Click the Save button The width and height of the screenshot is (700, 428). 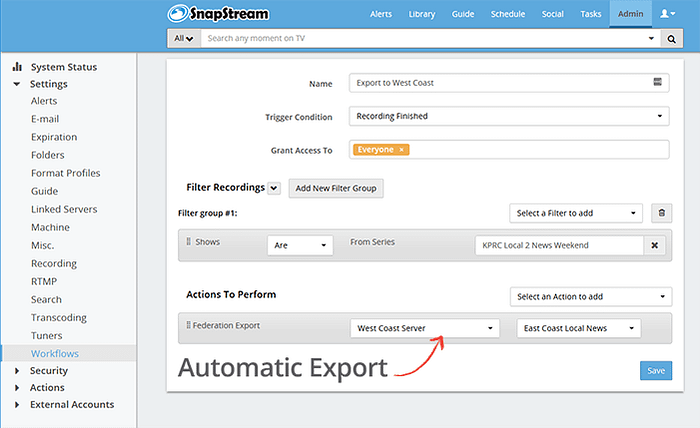coord(656,370)
